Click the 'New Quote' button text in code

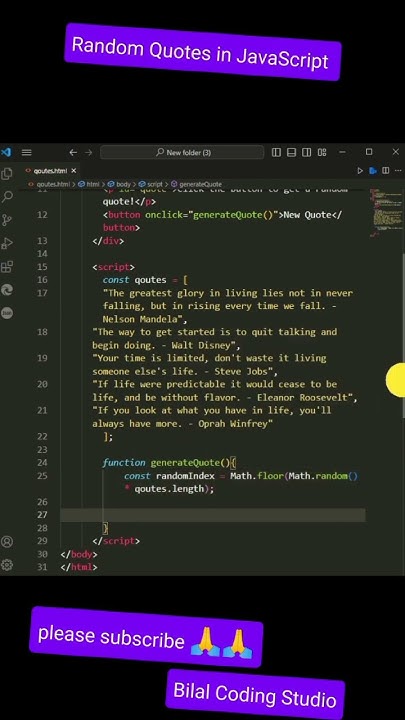tap(308, 214)
